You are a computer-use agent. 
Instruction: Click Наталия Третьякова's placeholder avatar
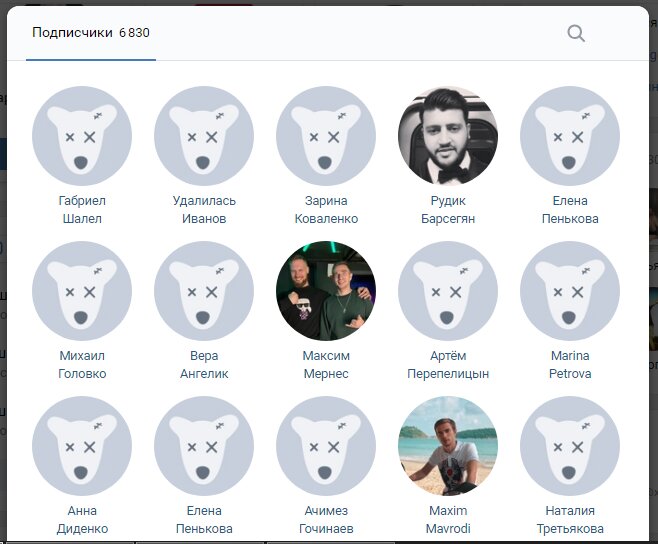pos(570,446)
